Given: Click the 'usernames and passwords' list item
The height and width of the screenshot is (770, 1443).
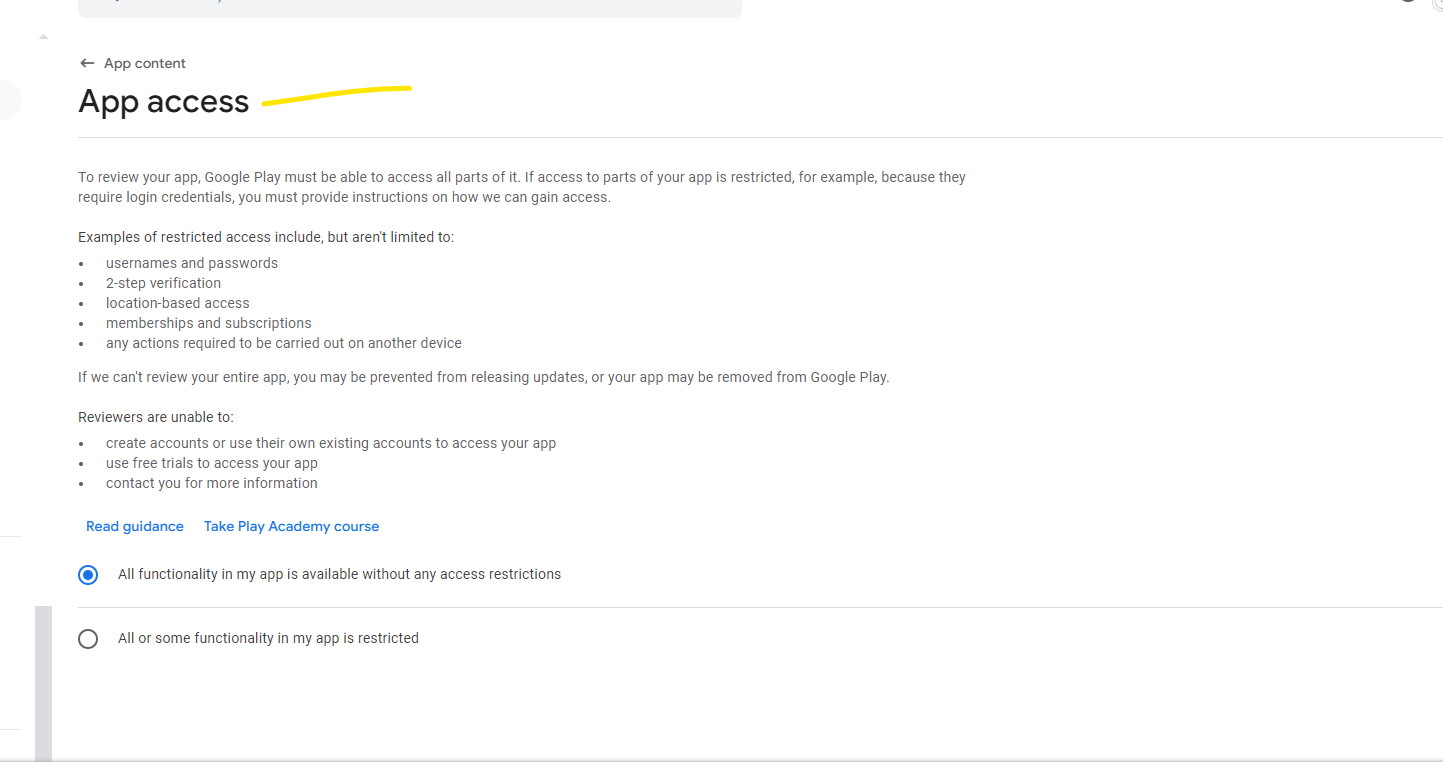Looking at the screenshot, I should 192,263.
